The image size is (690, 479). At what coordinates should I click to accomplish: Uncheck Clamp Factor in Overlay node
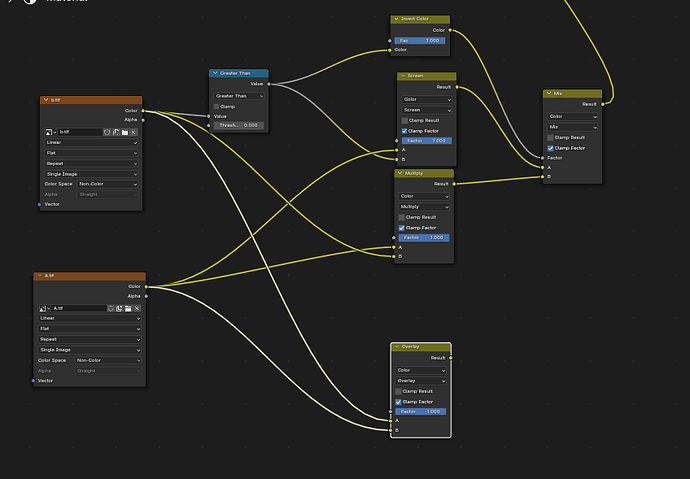click(398, 402)
